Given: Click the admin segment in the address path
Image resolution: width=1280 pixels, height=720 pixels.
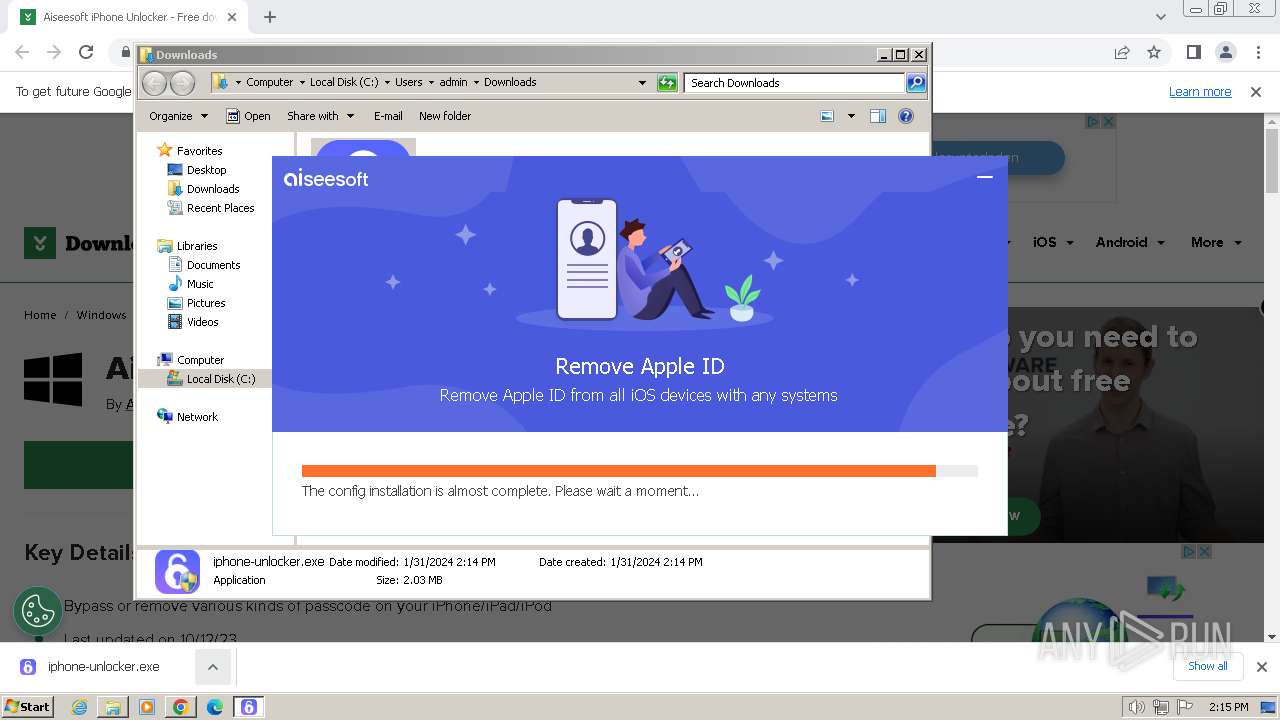Looking at the screenshot, I should pos(453,83).
